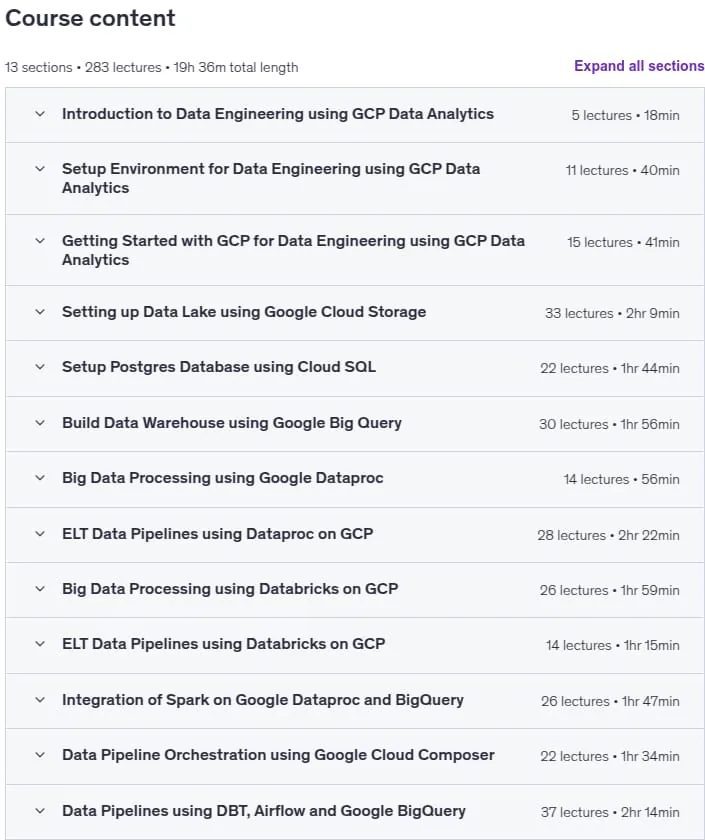
Task: Expand chevron for Introduction to Data Engineering section
Action: pos(40,114)
